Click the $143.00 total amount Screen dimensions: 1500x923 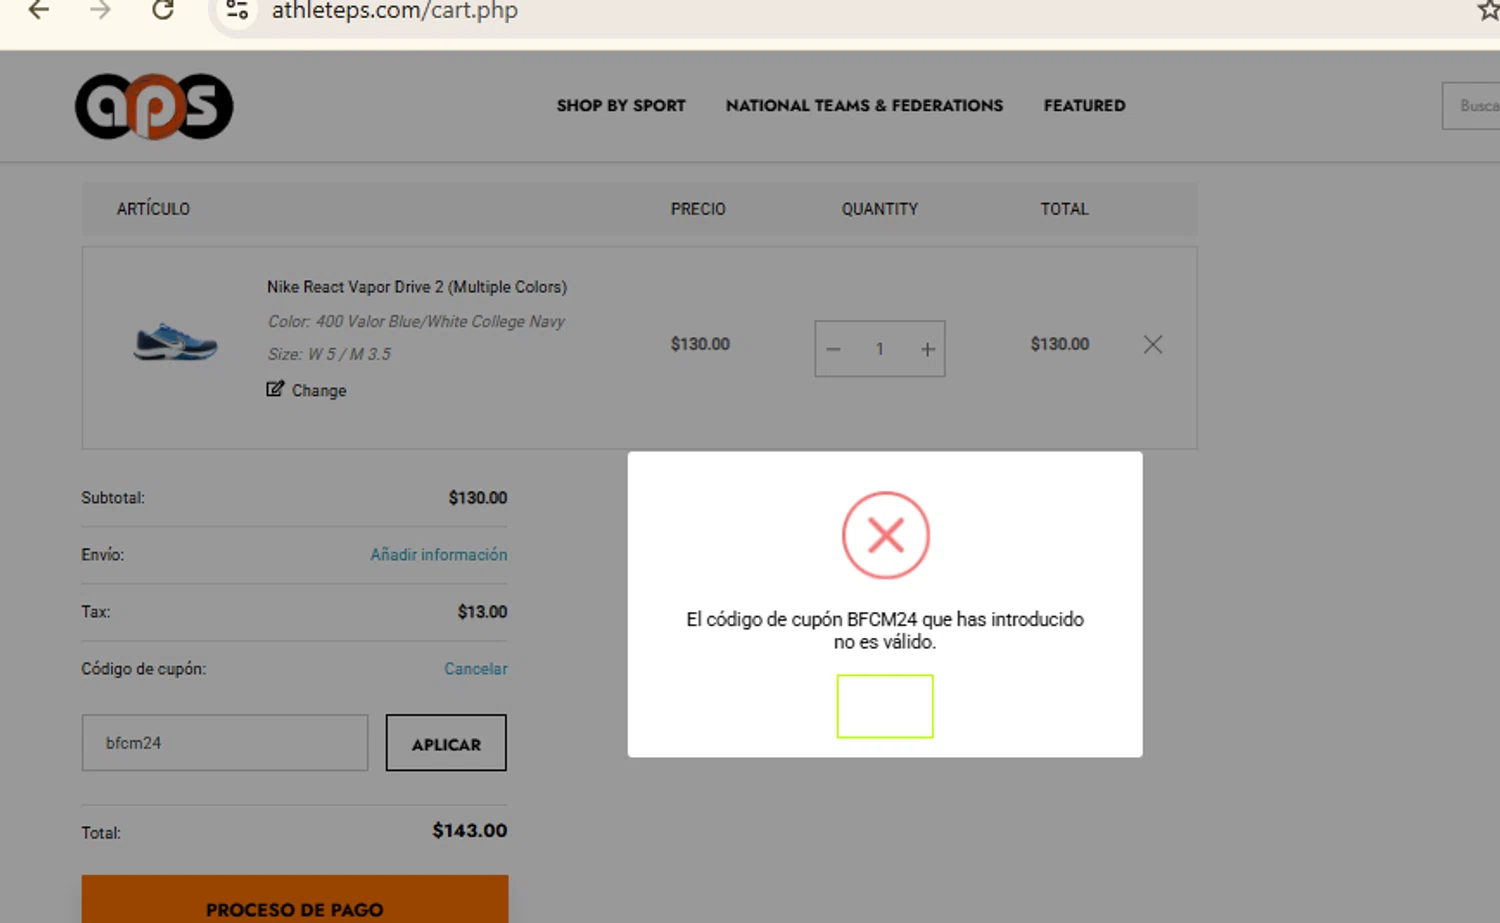470,830
